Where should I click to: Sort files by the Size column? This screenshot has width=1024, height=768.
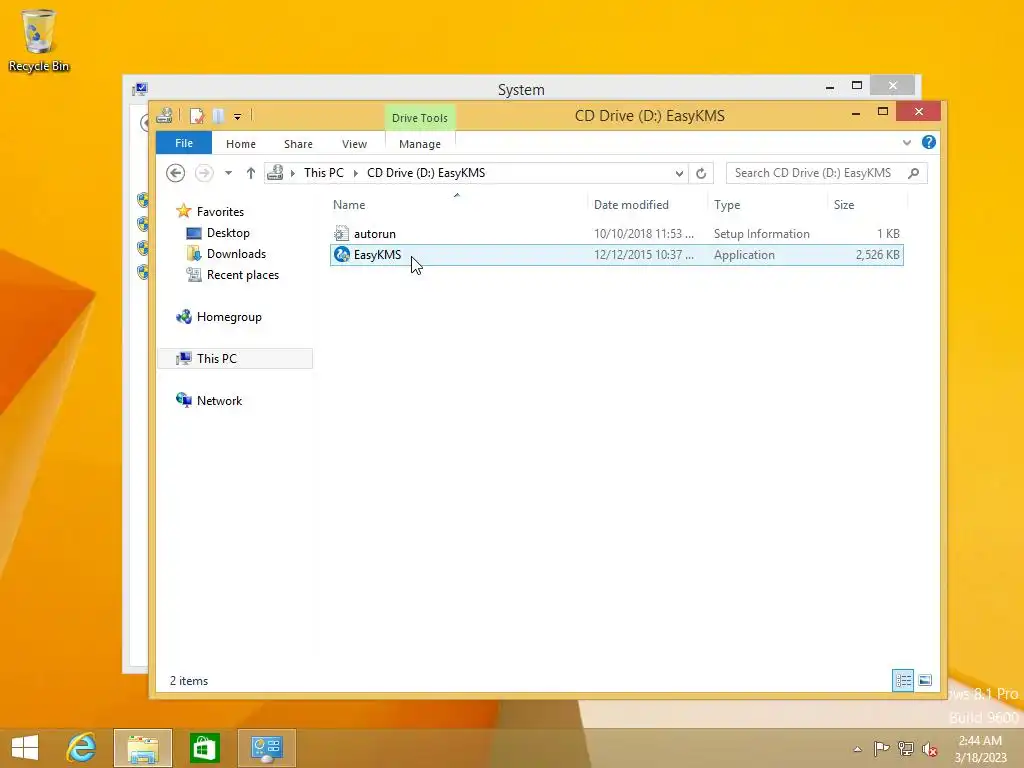pos(844,204)
